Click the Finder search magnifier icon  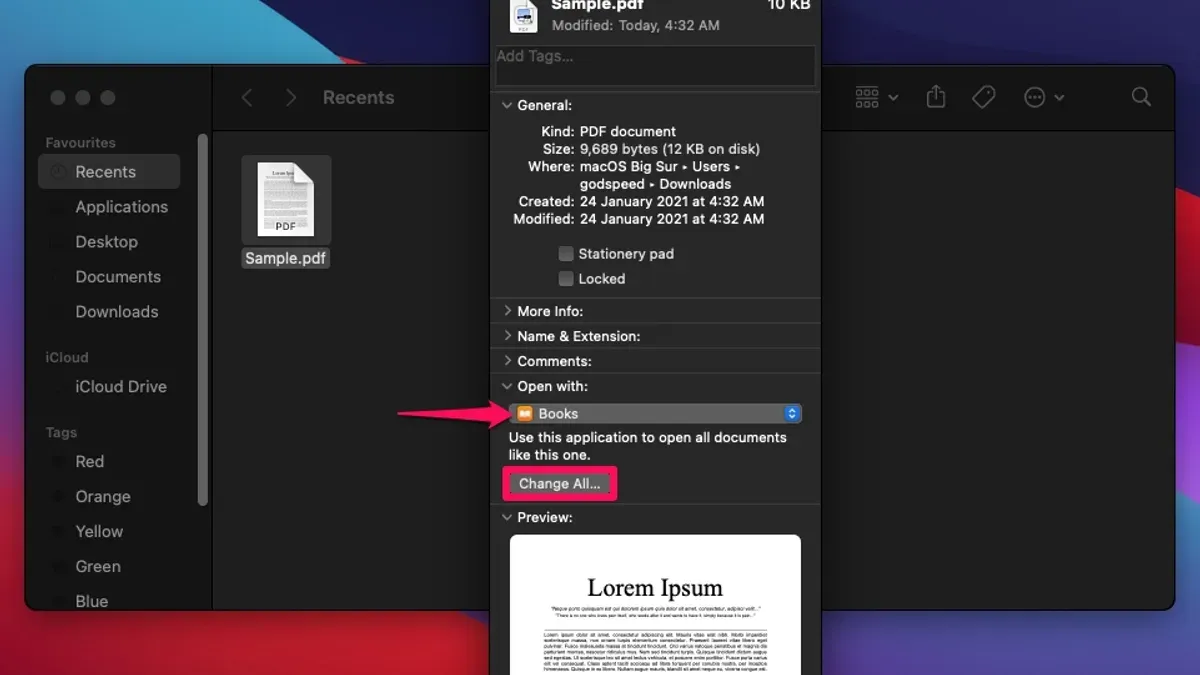click(1141, 97)
